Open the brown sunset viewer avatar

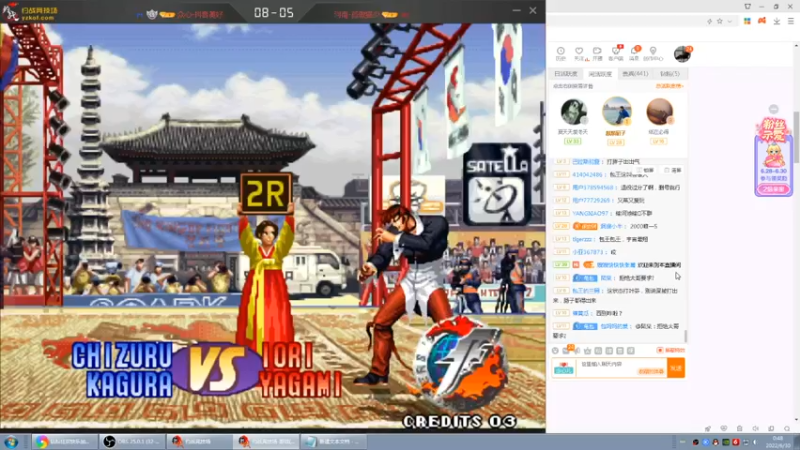pyautogui.click(x=659, y=111)
